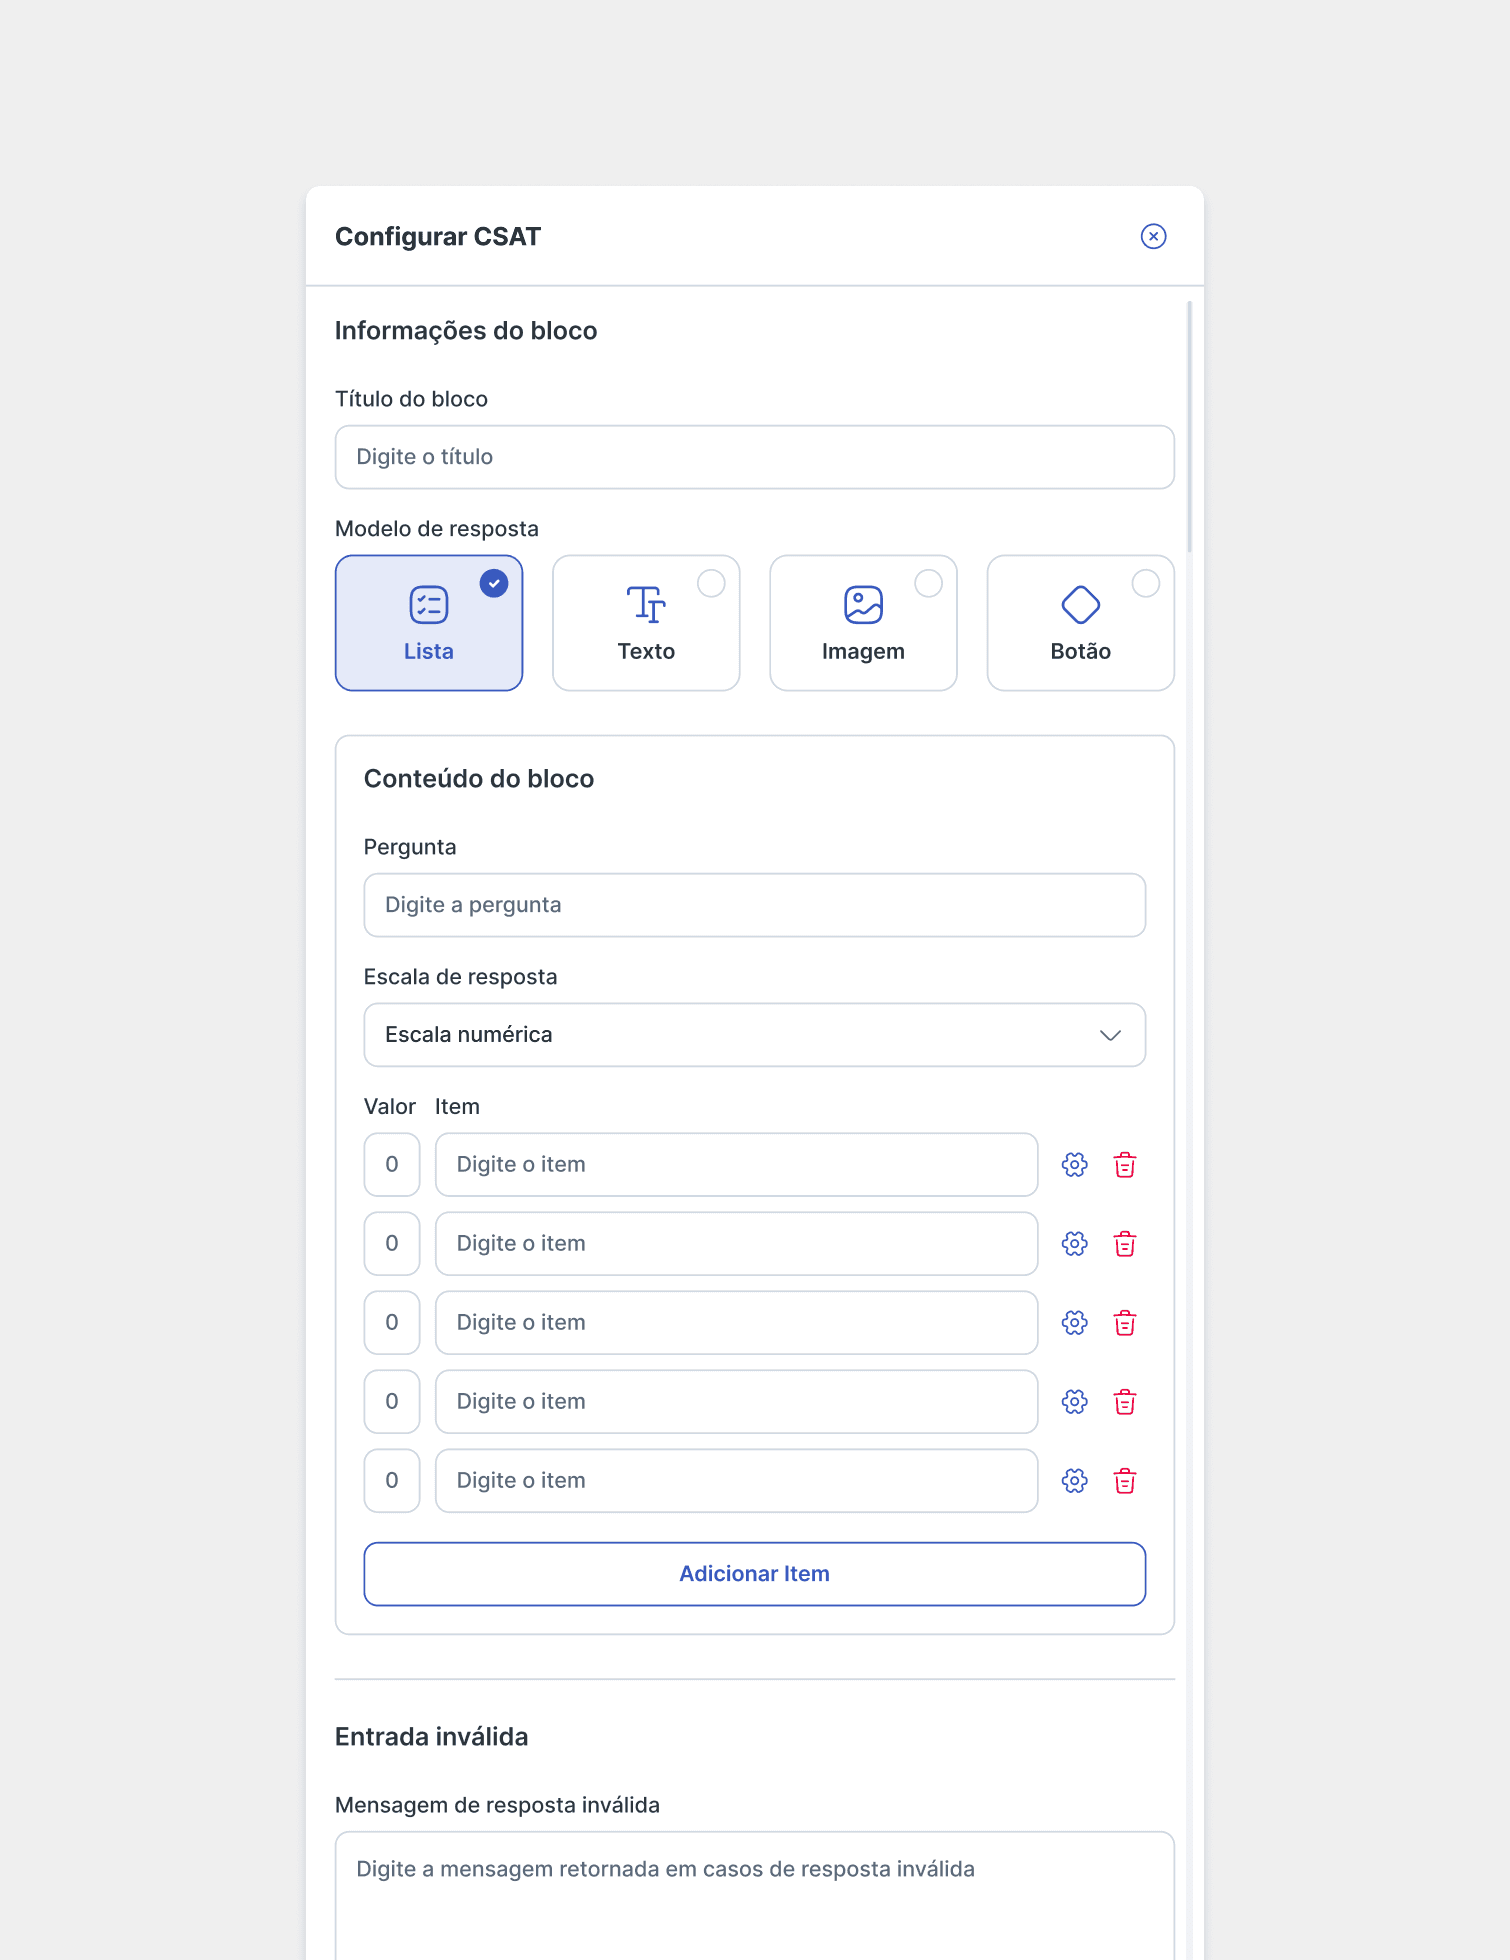This screenshot has height=1960, width=1510.
Task: Click the checked radio on Lista card
Action: tap(494, 583)
